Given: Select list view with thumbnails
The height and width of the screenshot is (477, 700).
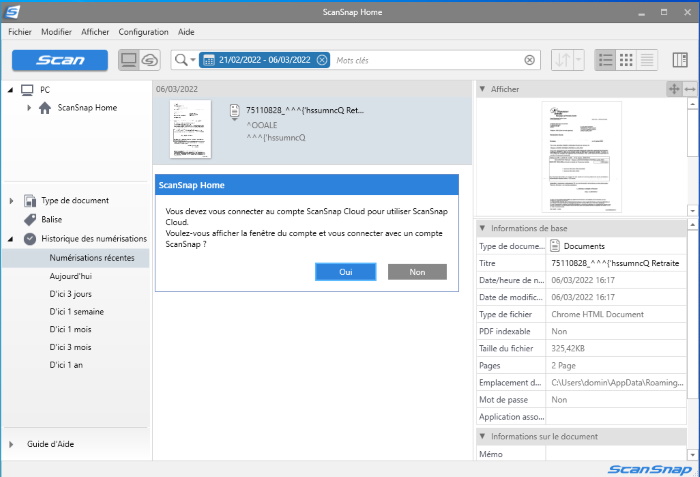Looking at the screenshot, I should coord(605,60).
